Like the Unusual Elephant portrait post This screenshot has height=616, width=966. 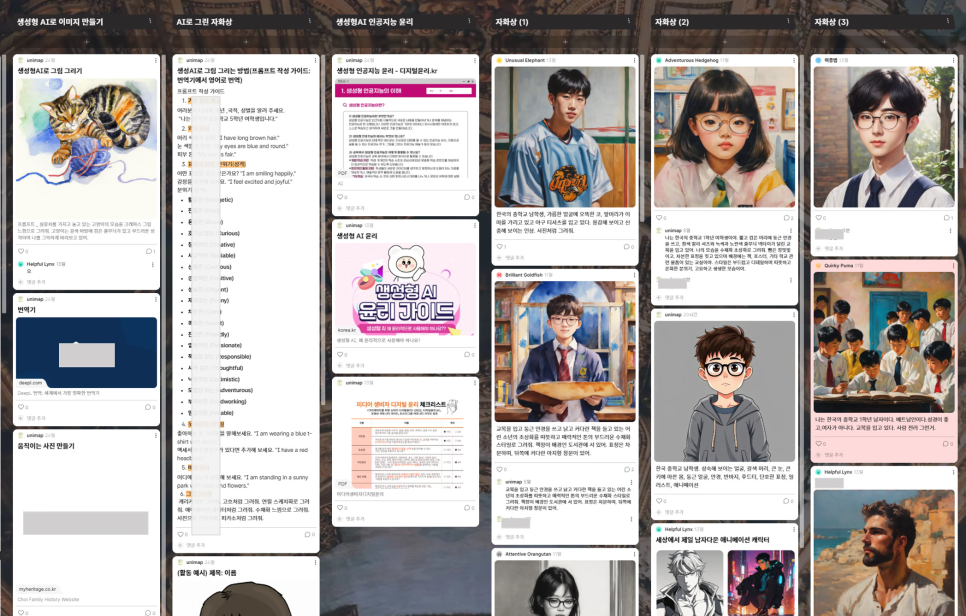(501, 246)
